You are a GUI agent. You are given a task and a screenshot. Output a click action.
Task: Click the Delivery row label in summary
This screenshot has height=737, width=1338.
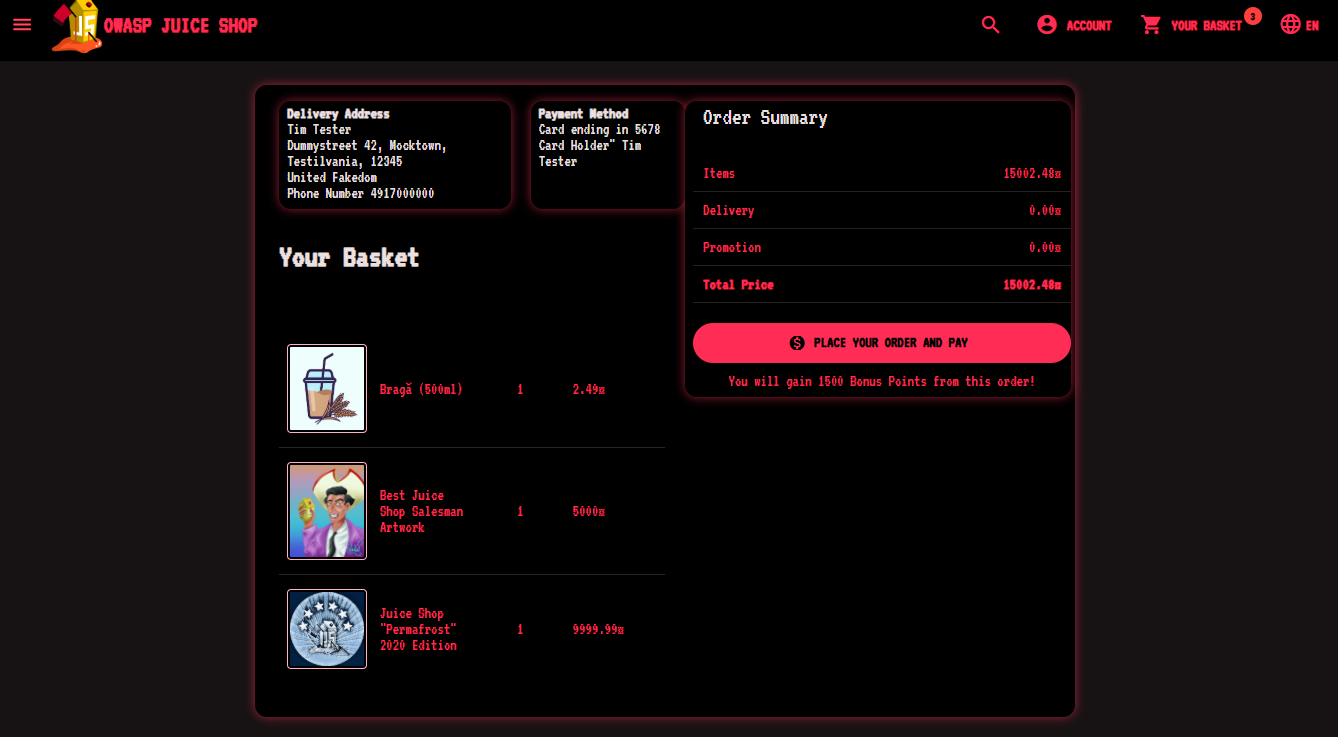coord(728,210)
